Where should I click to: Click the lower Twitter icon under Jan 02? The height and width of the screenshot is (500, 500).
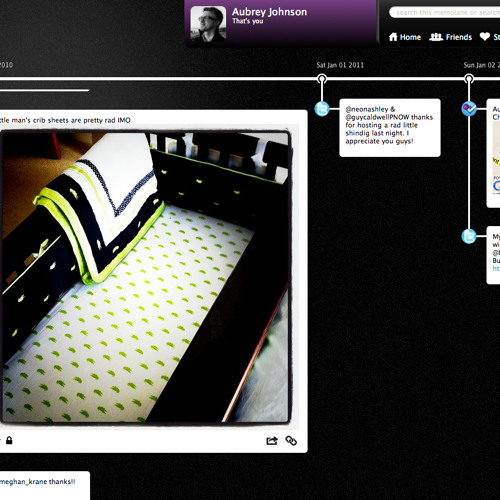[x=469, y=236]
